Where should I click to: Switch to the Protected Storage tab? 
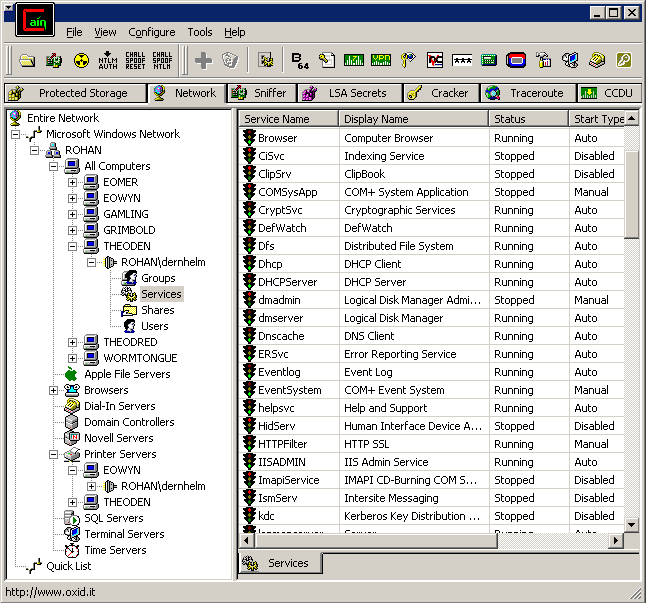click(x=75, y=93)
